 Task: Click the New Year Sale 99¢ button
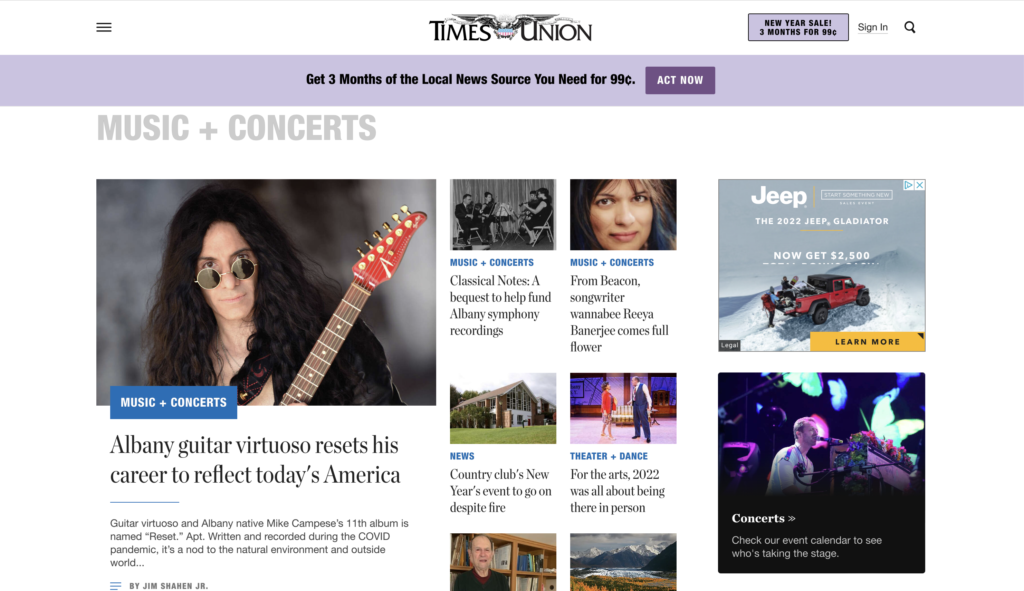798,27
